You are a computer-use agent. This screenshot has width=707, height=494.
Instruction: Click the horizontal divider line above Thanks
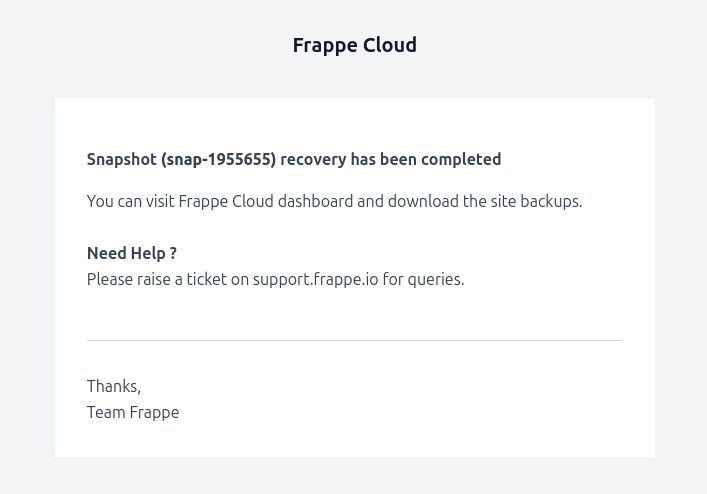(355, 340)
